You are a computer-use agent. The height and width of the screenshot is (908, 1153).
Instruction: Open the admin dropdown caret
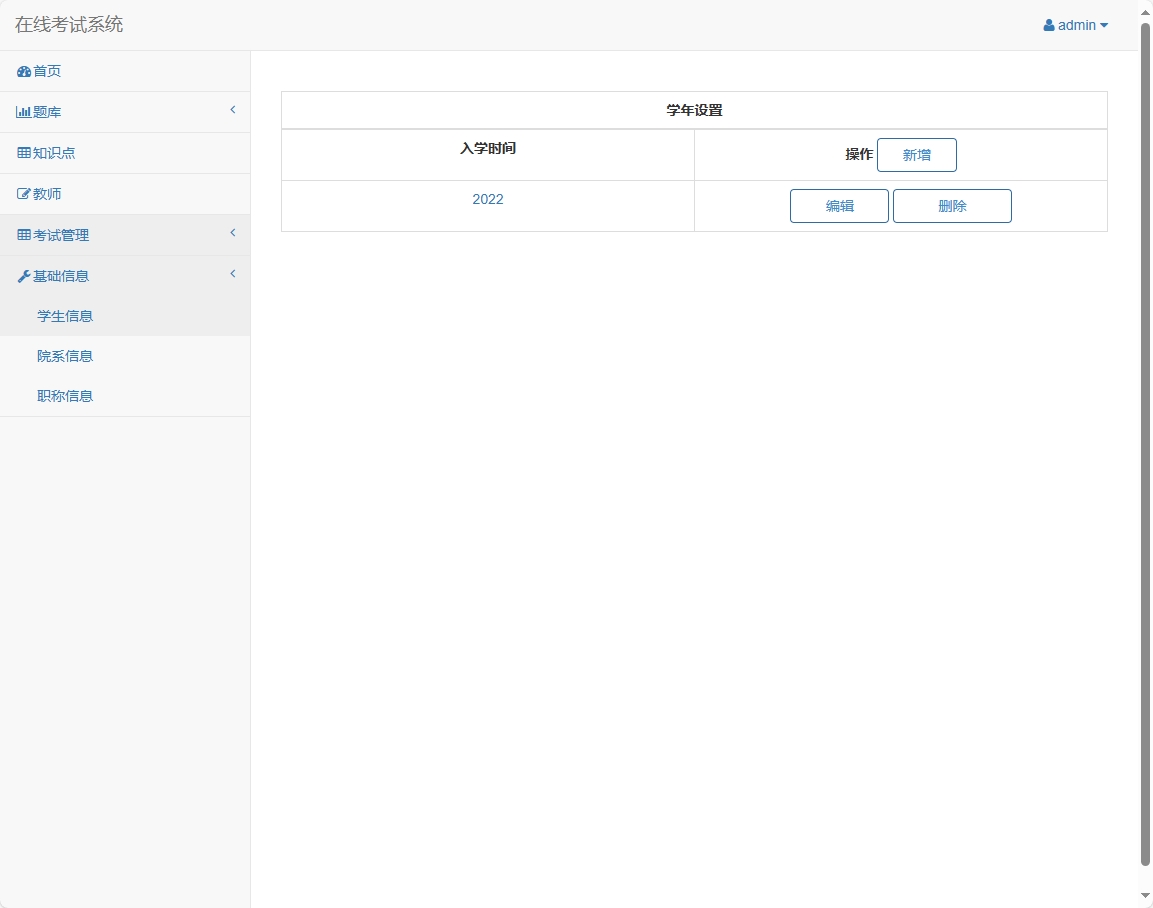(1104, 26)
